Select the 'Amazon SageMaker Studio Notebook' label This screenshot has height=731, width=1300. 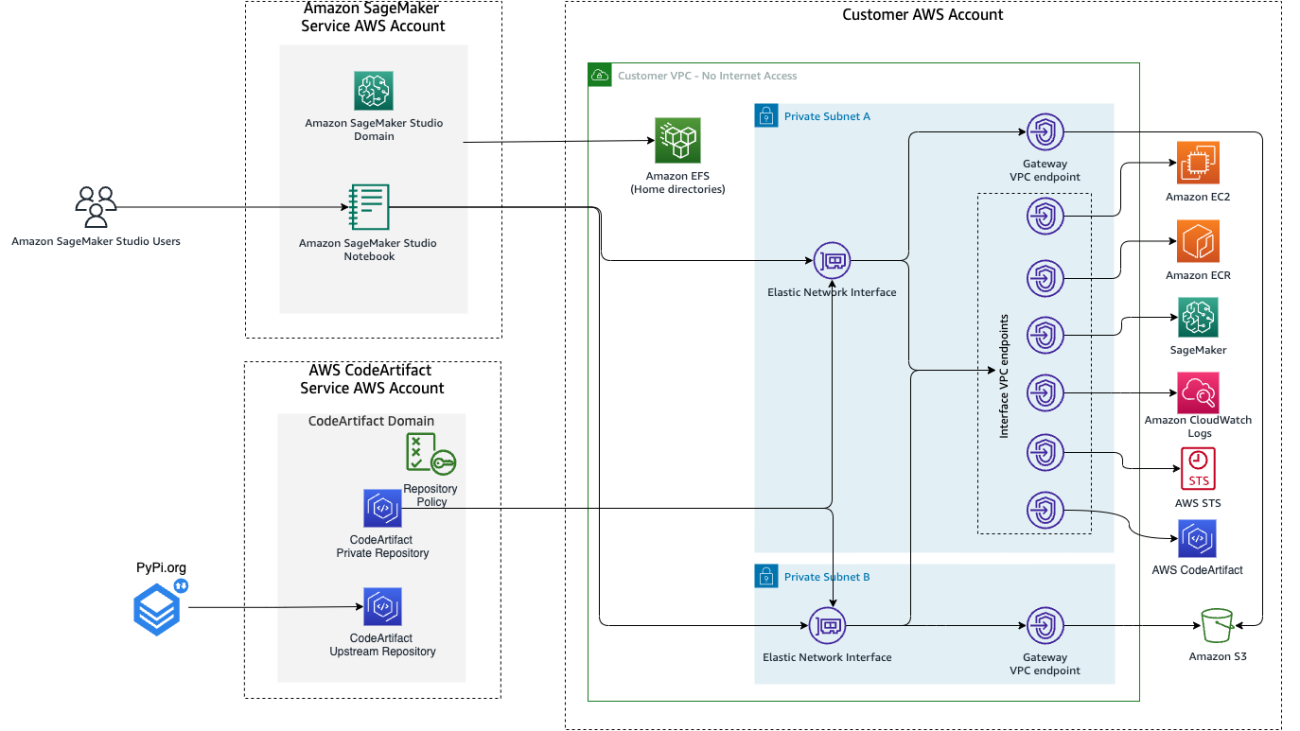click(368, 250)
